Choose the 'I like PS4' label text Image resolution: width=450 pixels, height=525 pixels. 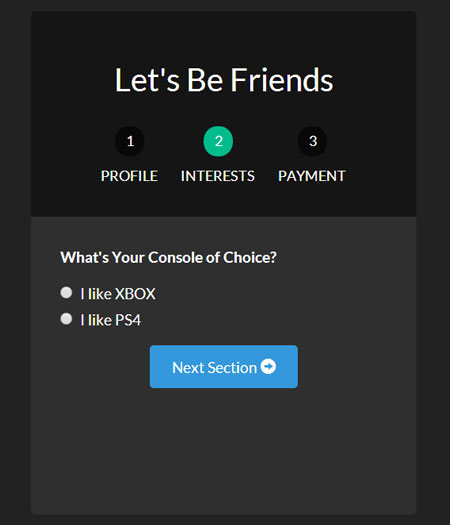tap(111, 320)
